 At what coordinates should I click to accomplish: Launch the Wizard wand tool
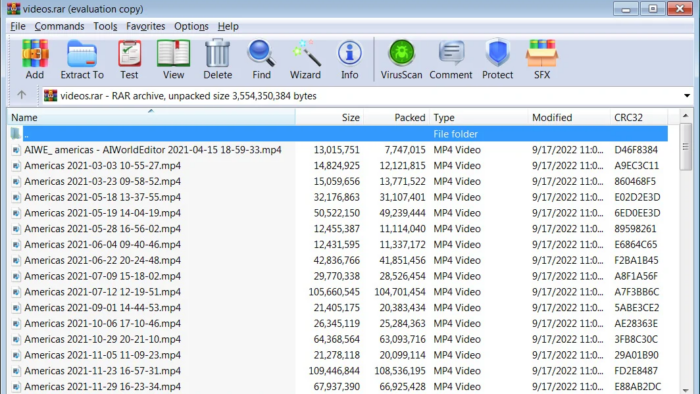[305, 59]
